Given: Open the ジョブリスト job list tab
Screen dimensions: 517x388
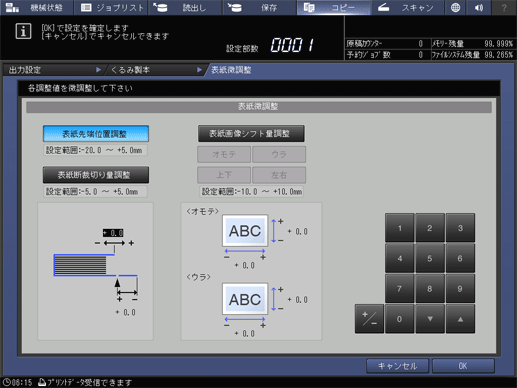Looking at the screenshot, I should 111,7.
